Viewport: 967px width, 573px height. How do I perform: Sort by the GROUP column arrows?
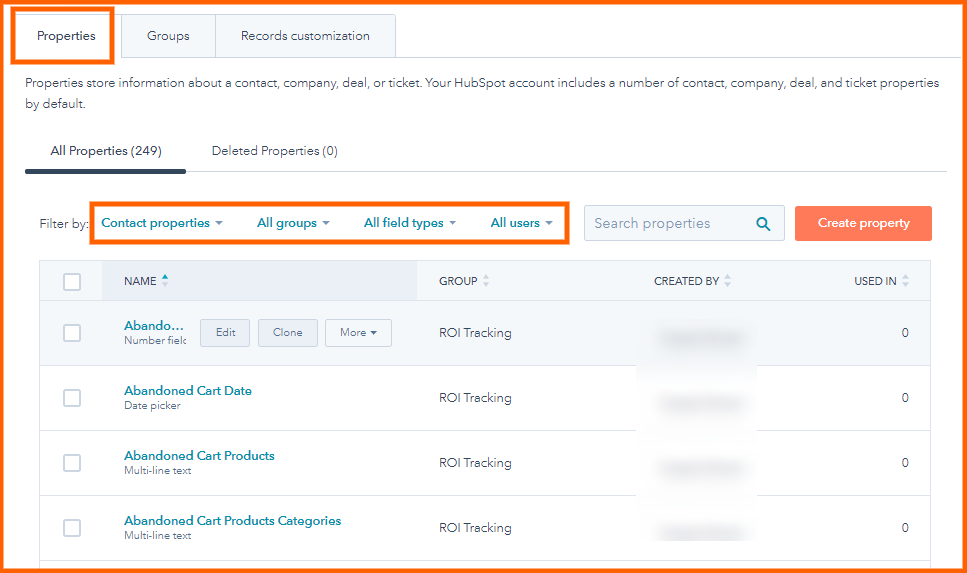(x=486, y=282)
